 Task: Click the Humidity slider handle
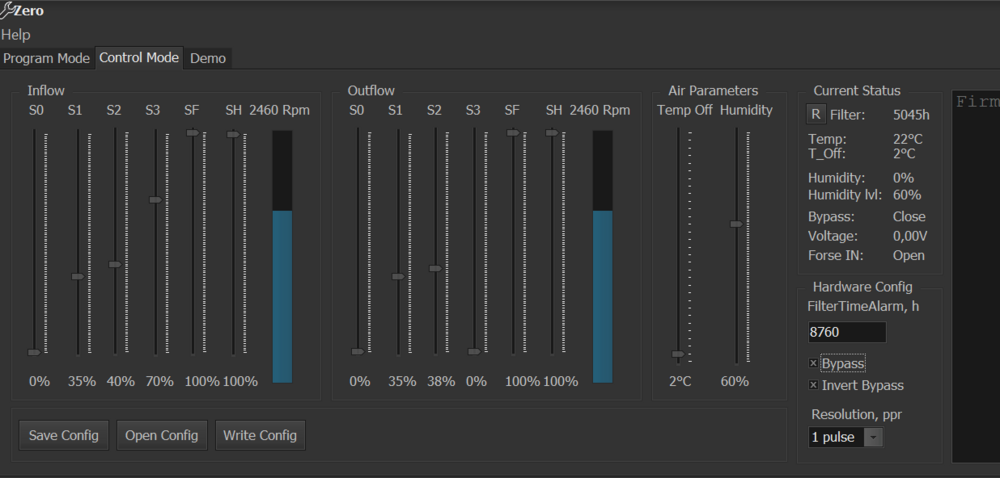tap(736, 224)
